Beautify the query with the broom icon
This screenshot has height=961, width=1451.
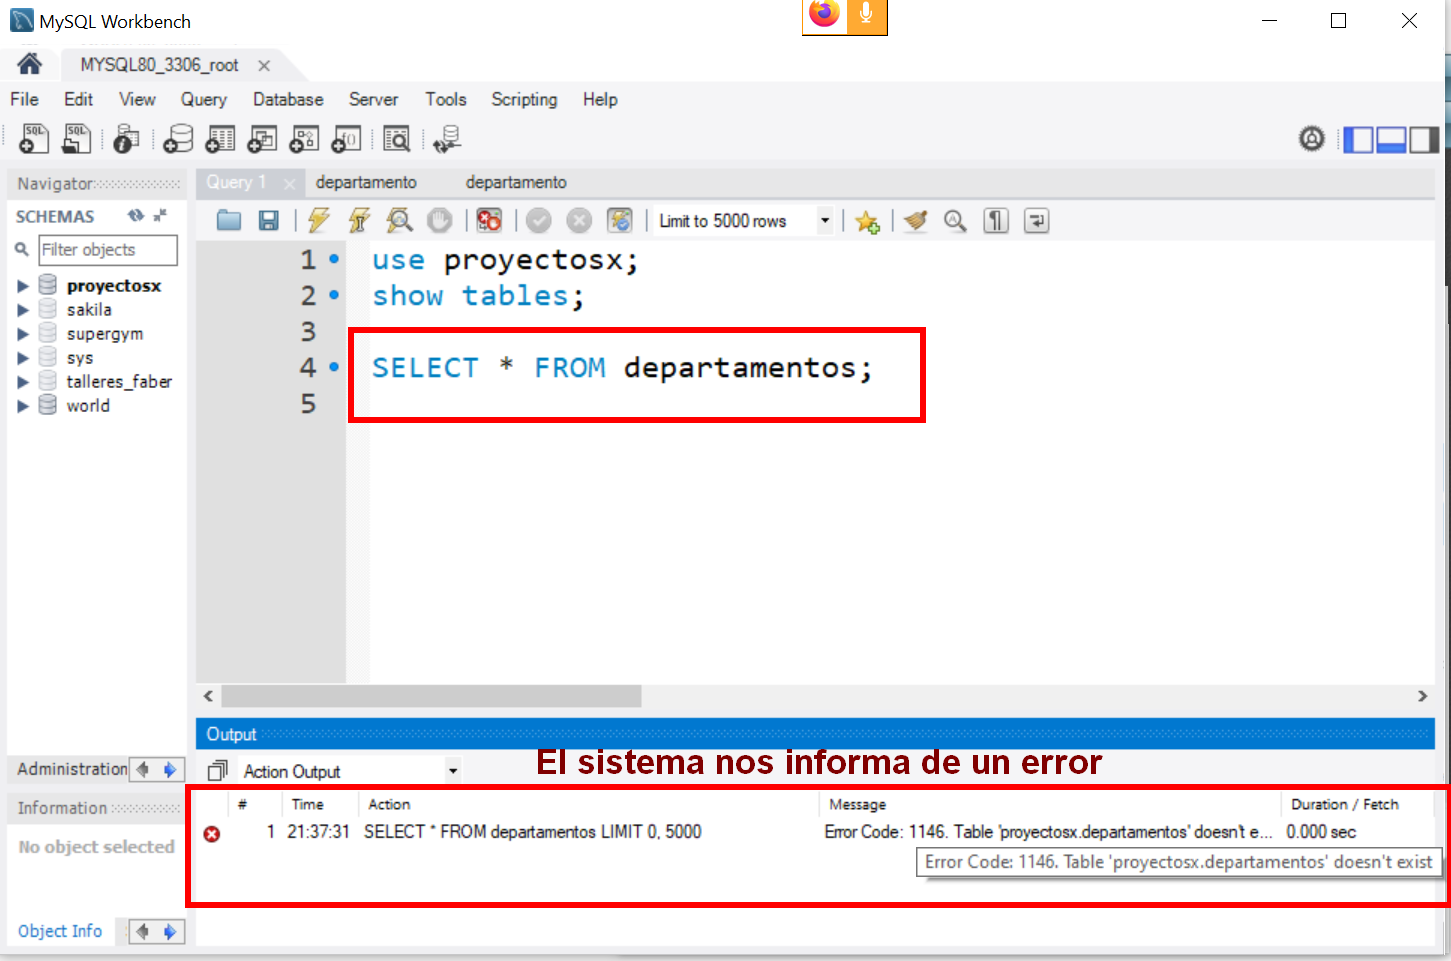pos(915,221)
